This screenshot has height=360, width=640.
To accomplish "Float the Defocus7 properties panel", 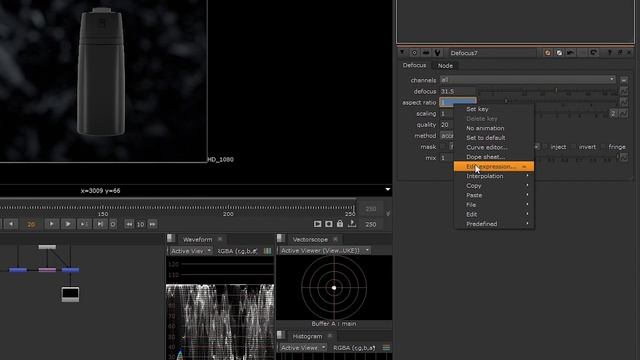I will point(620,53).
